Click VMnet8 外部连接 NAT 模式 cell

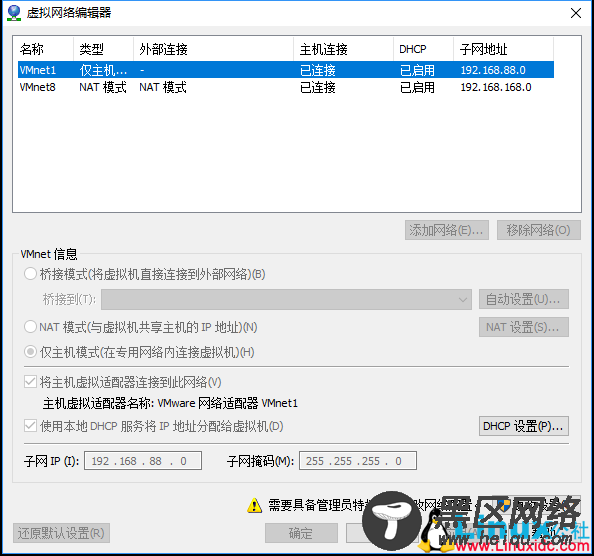pos(163,87)
